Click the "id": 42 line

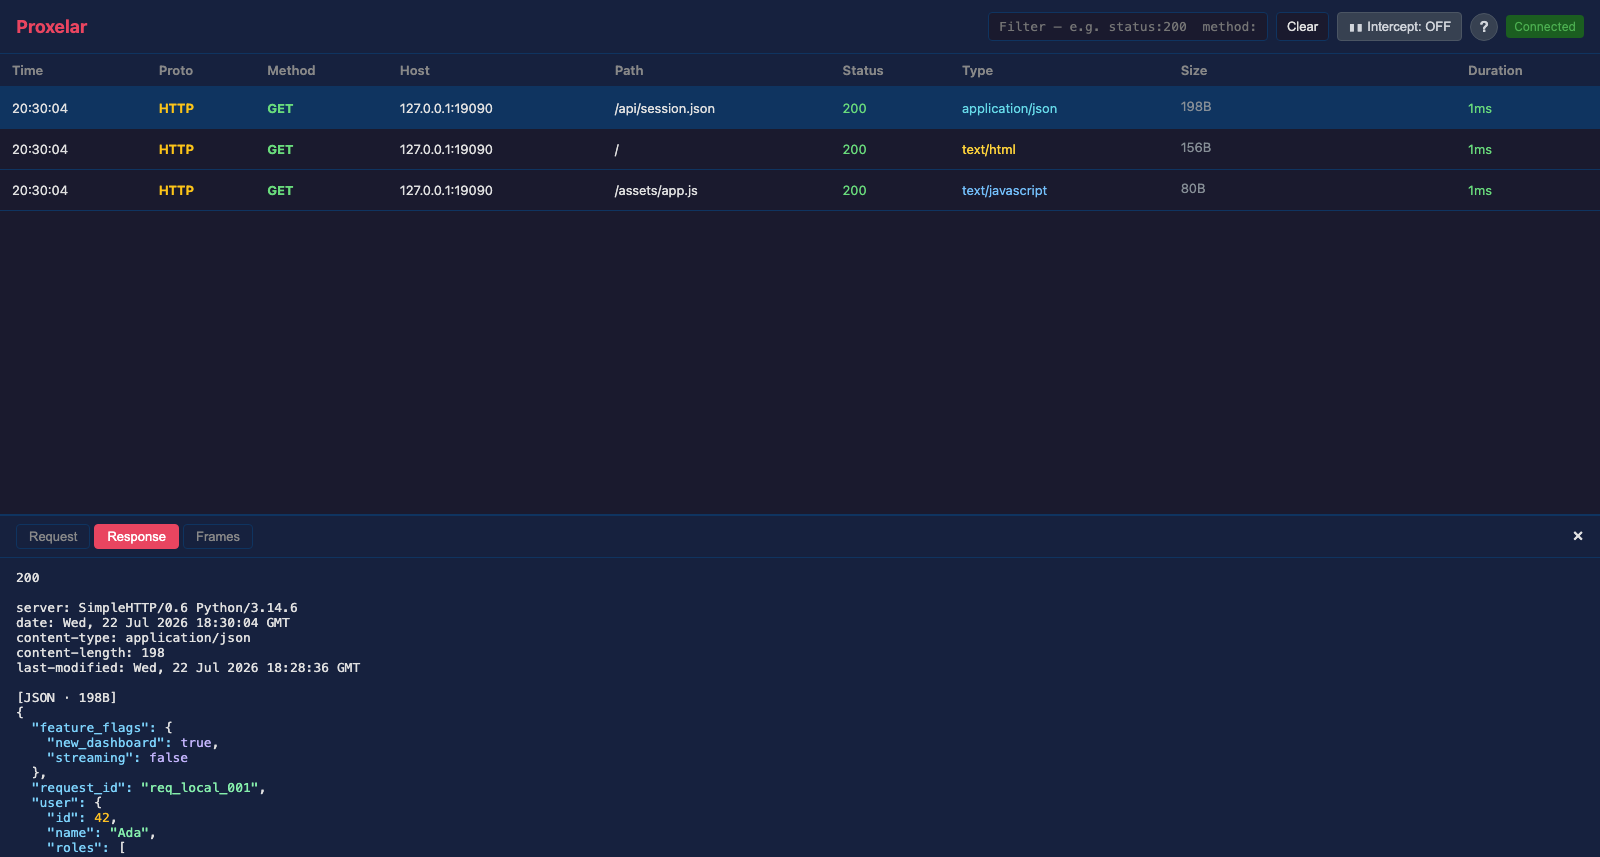82,818
